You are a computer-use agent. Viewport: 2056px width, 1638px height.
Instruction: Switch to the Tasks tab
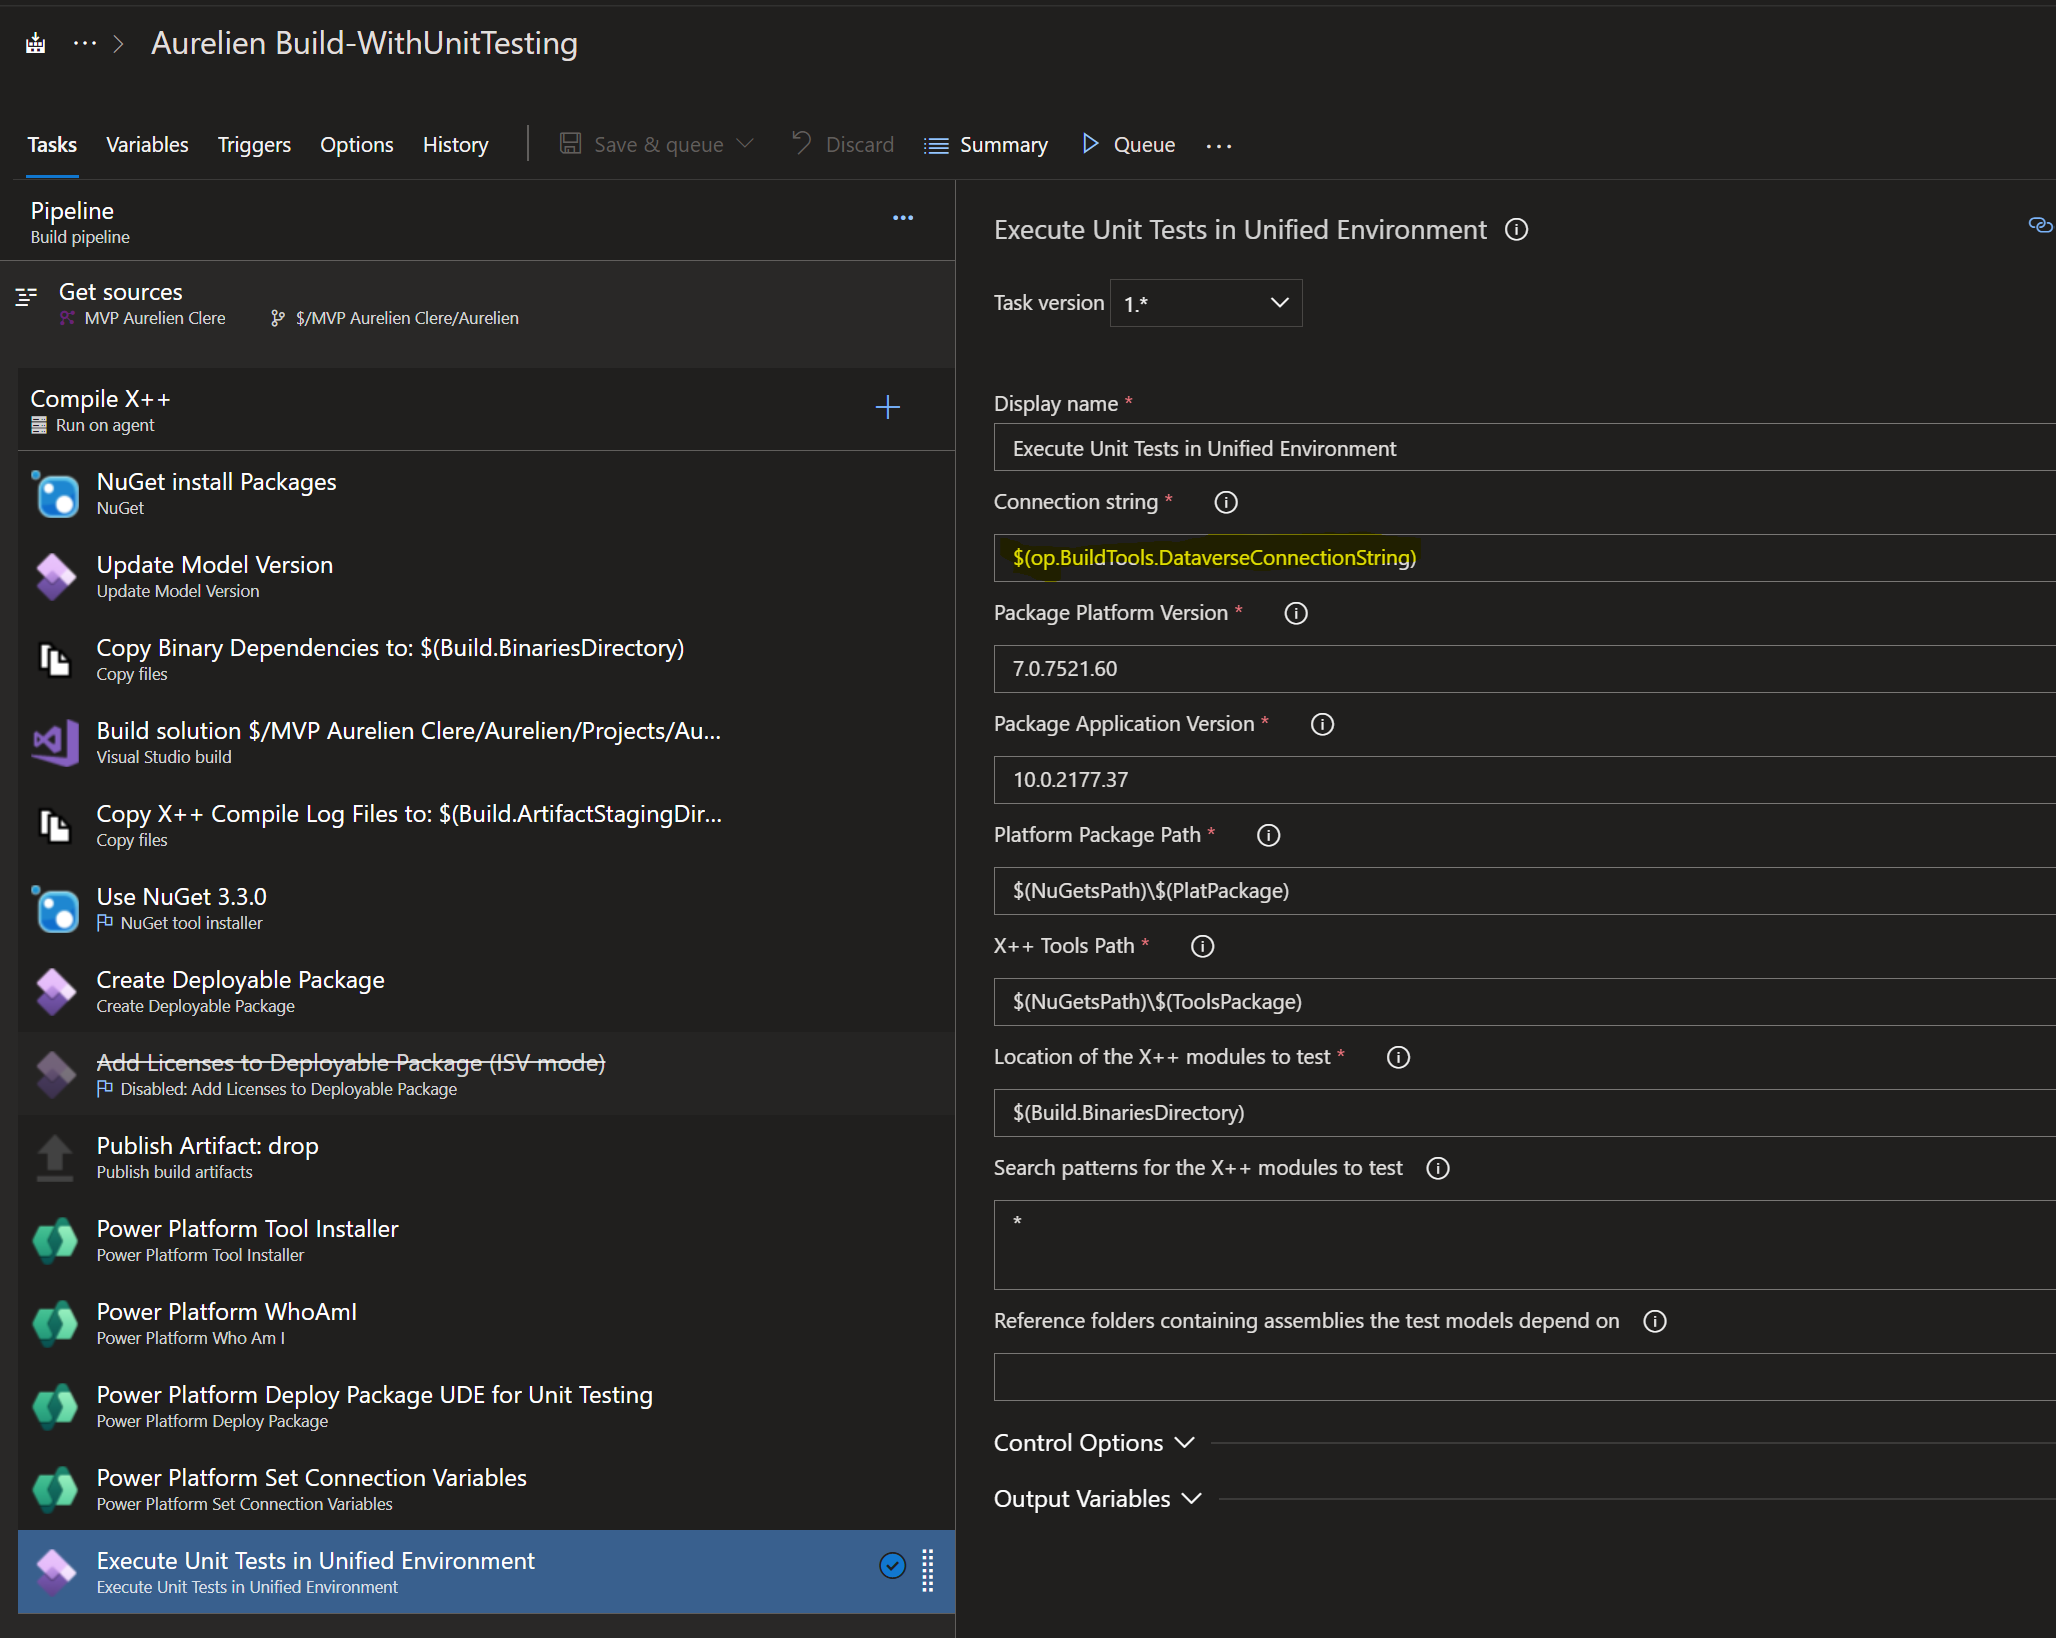coord(52,145)
